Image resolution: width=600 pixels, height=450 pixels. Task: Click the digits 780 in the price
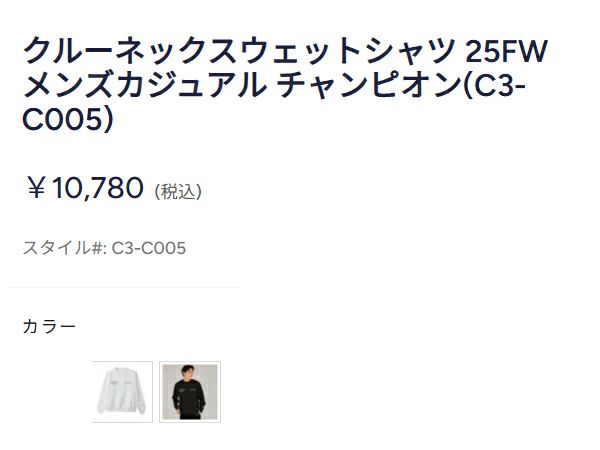click(x=117, y=188)
